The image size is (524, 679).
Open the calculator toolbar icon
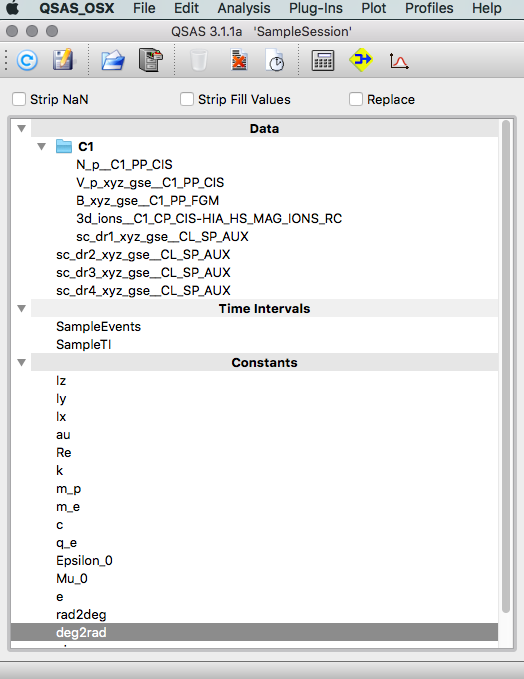click(x=323, y=60)
